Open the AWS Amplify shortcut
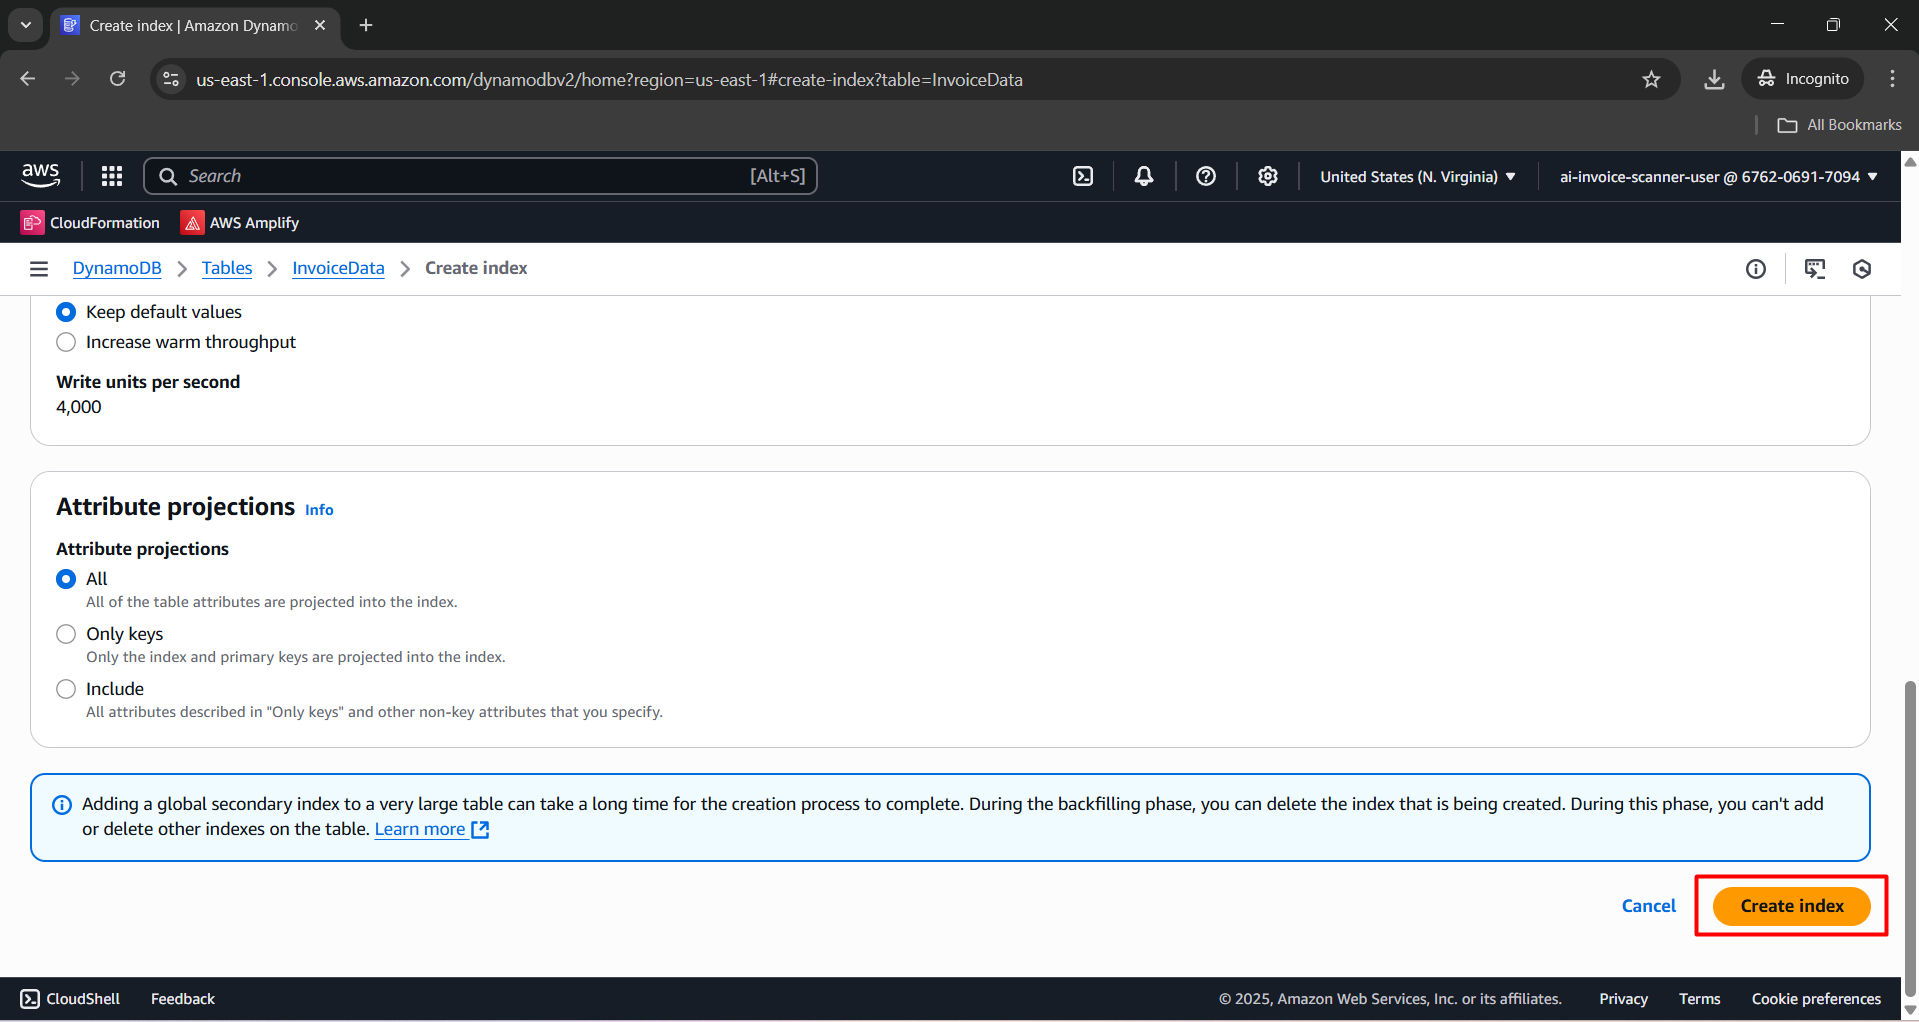 [x=240, y=223]
